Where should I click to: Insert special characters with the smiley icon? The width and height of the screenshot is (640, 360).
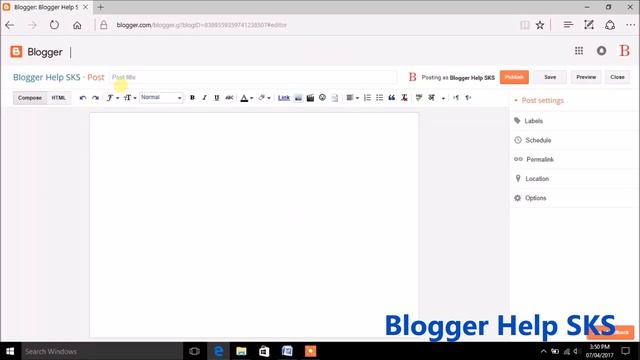322,98
